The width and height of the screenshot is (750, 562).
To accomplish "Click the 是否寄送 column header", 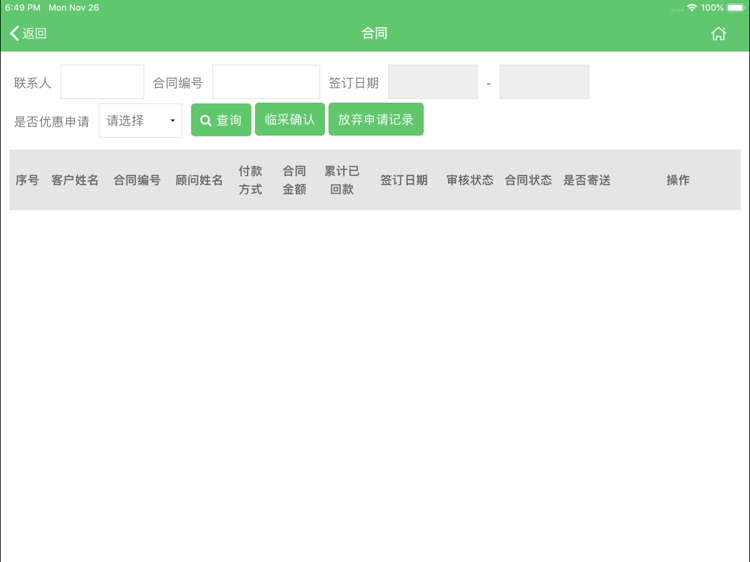I will click(x=586, y=180).
